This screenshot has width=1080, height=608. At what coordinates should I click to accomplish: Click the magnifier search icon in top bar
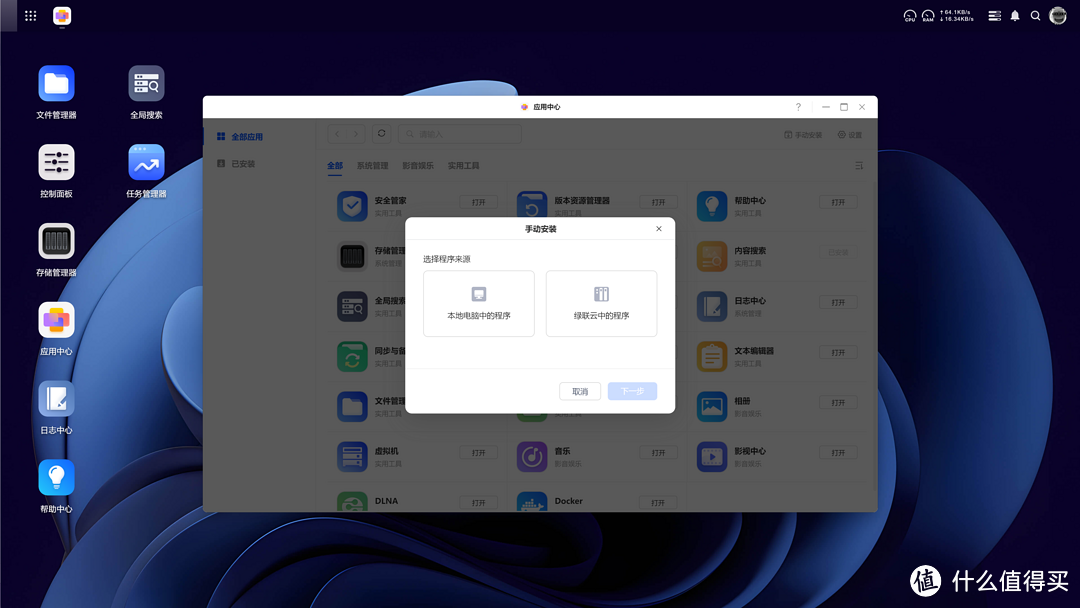[1036, 16]
